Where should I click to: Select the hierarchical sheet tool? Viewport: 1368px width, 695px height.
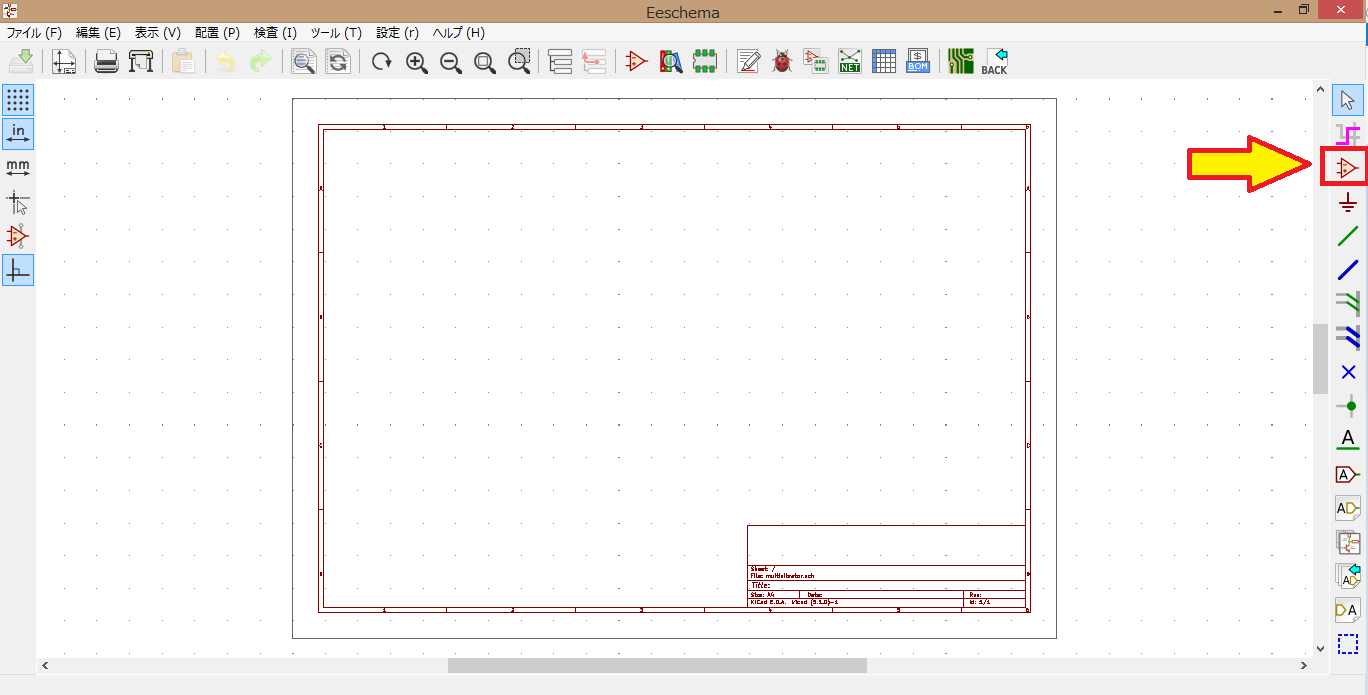tap(1348, 542)
